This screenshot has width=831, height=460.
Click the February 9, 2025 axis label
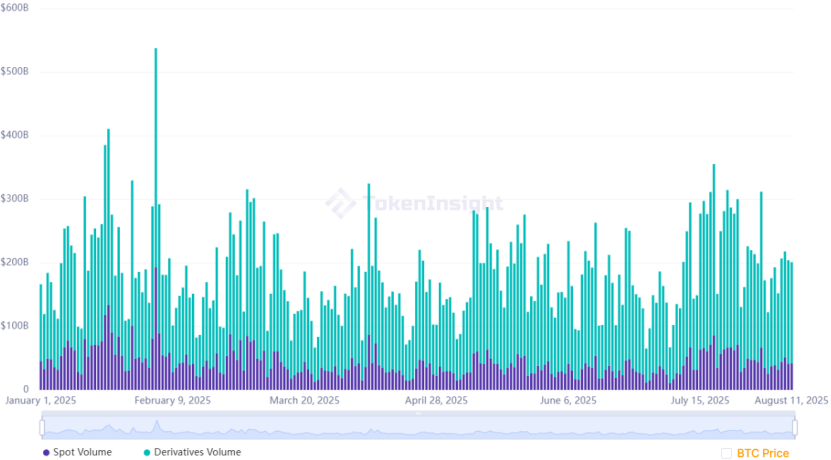(172, 401)
